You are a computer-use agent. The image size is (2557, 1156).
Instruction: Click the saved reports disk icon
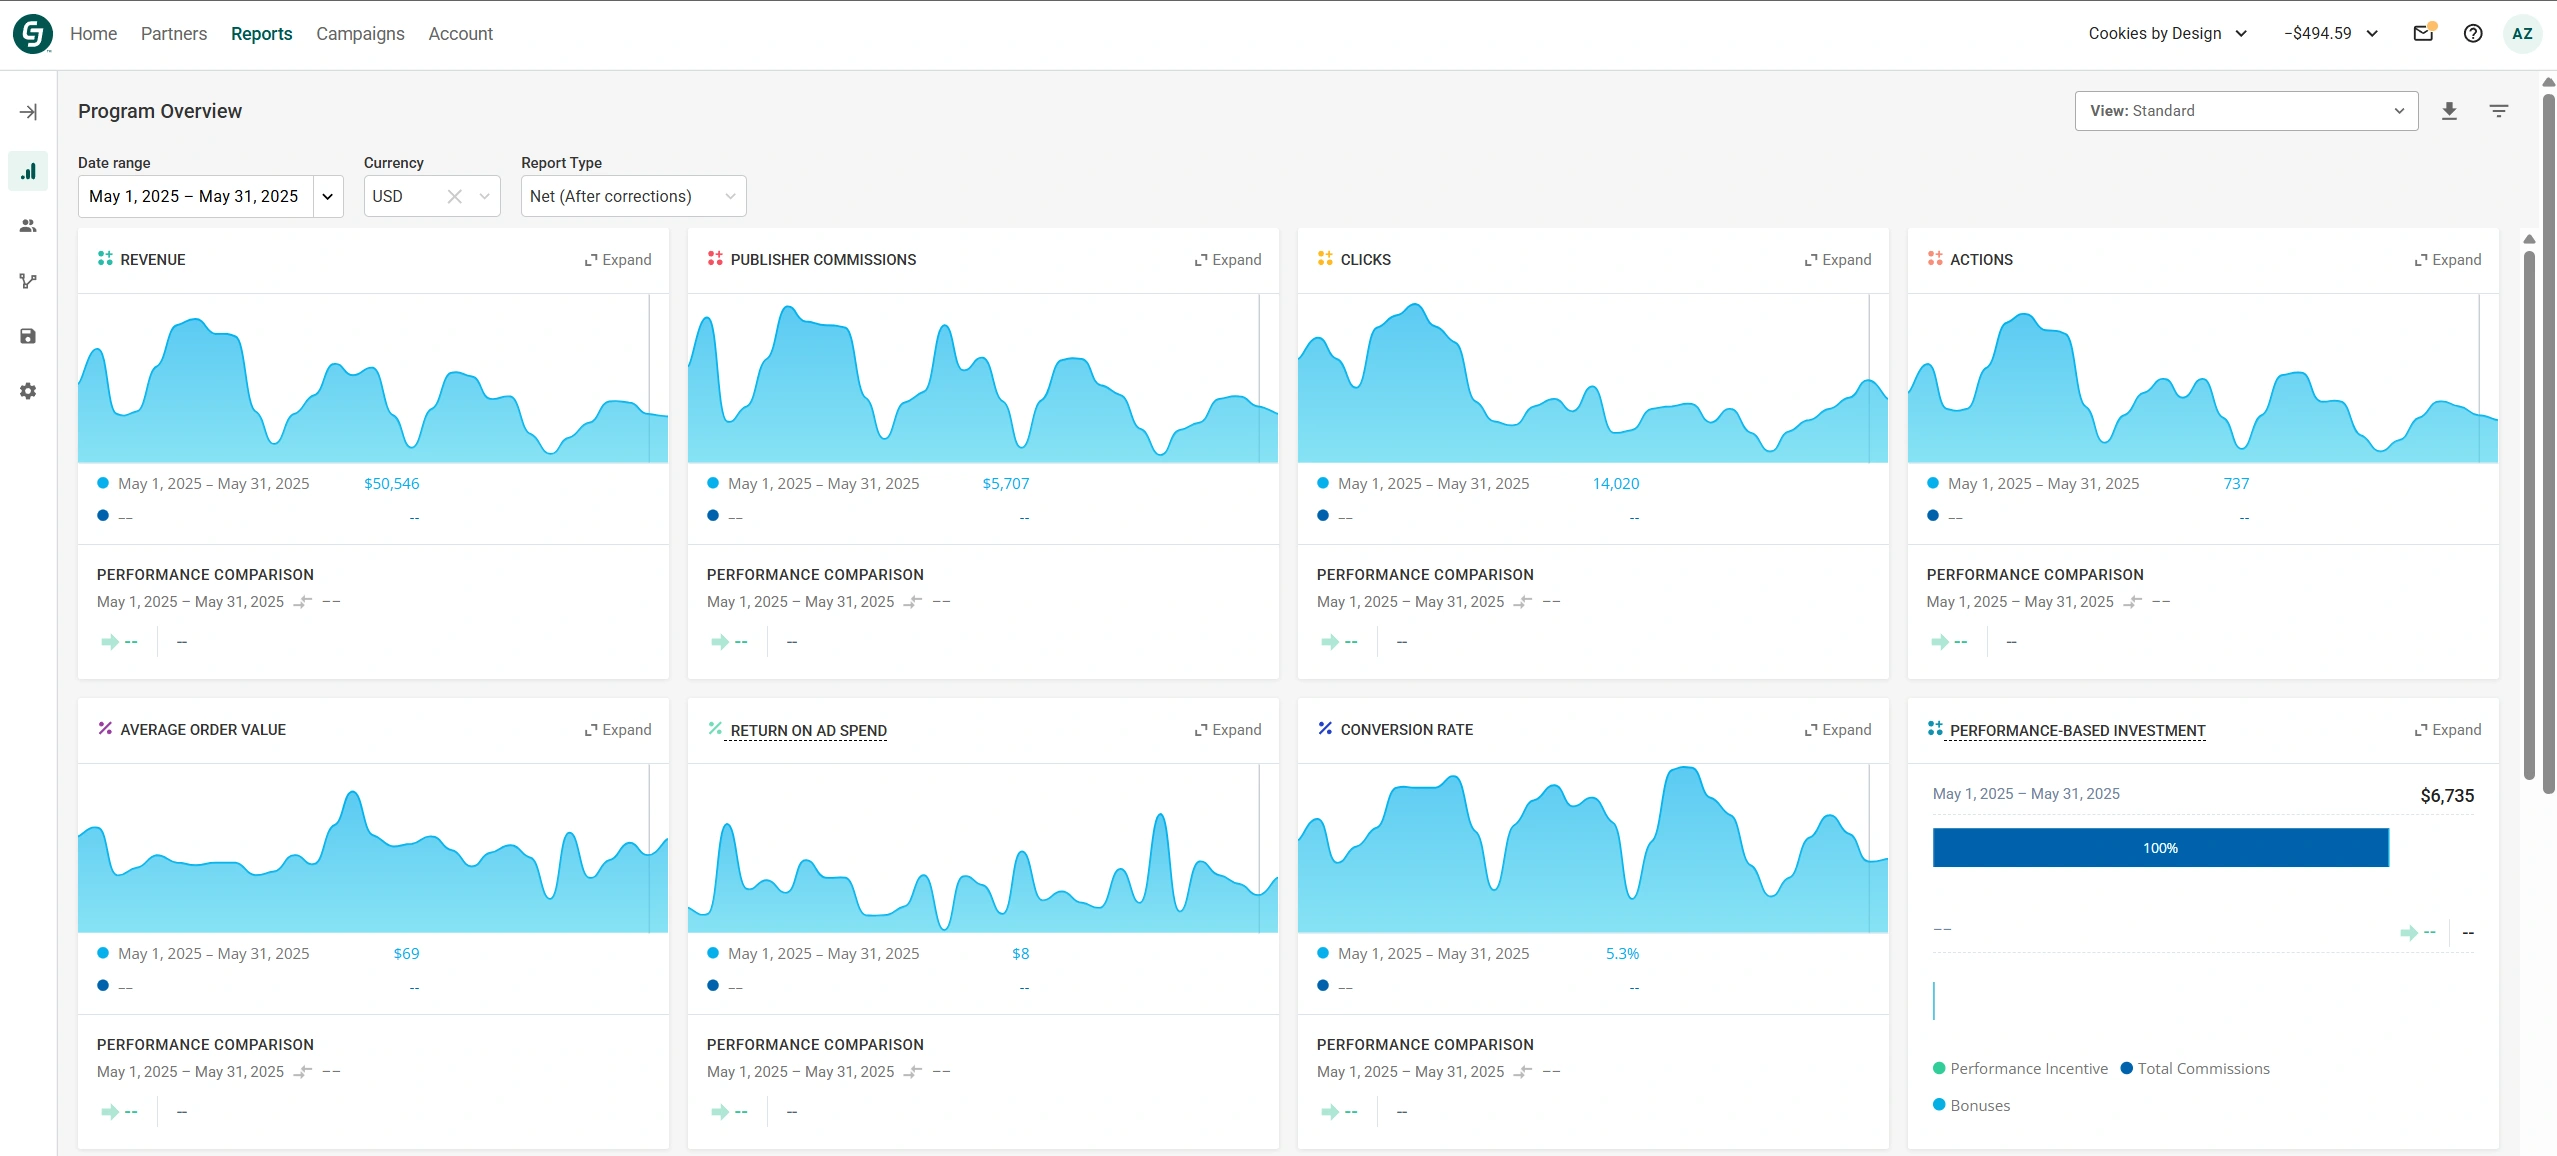28,336
